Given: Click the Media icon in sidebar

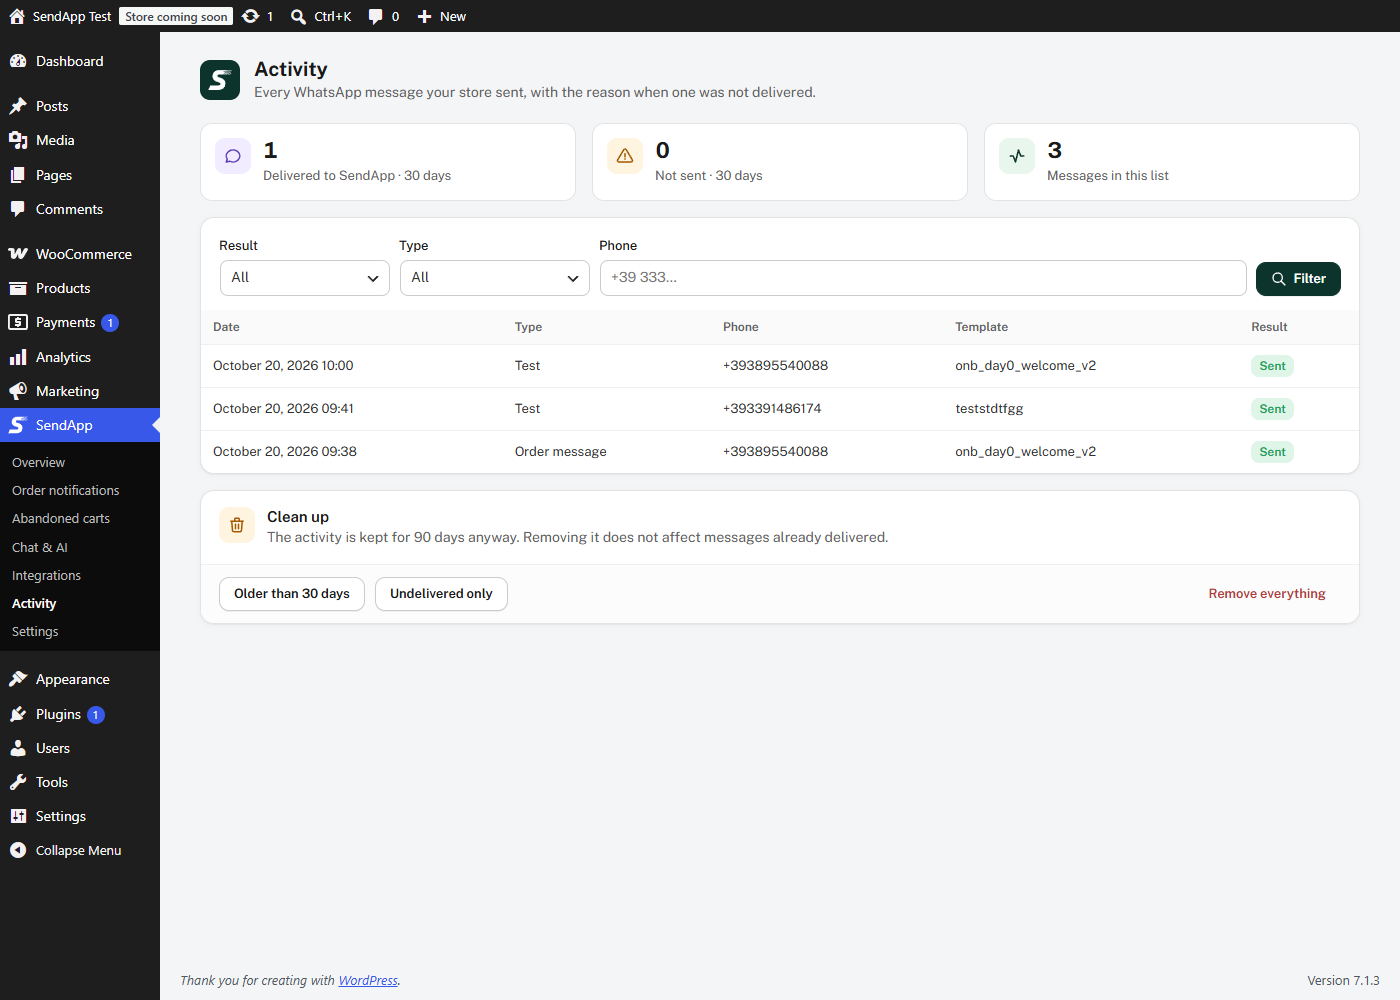Looking at the screenshot, I should click(x=18, y=140).
